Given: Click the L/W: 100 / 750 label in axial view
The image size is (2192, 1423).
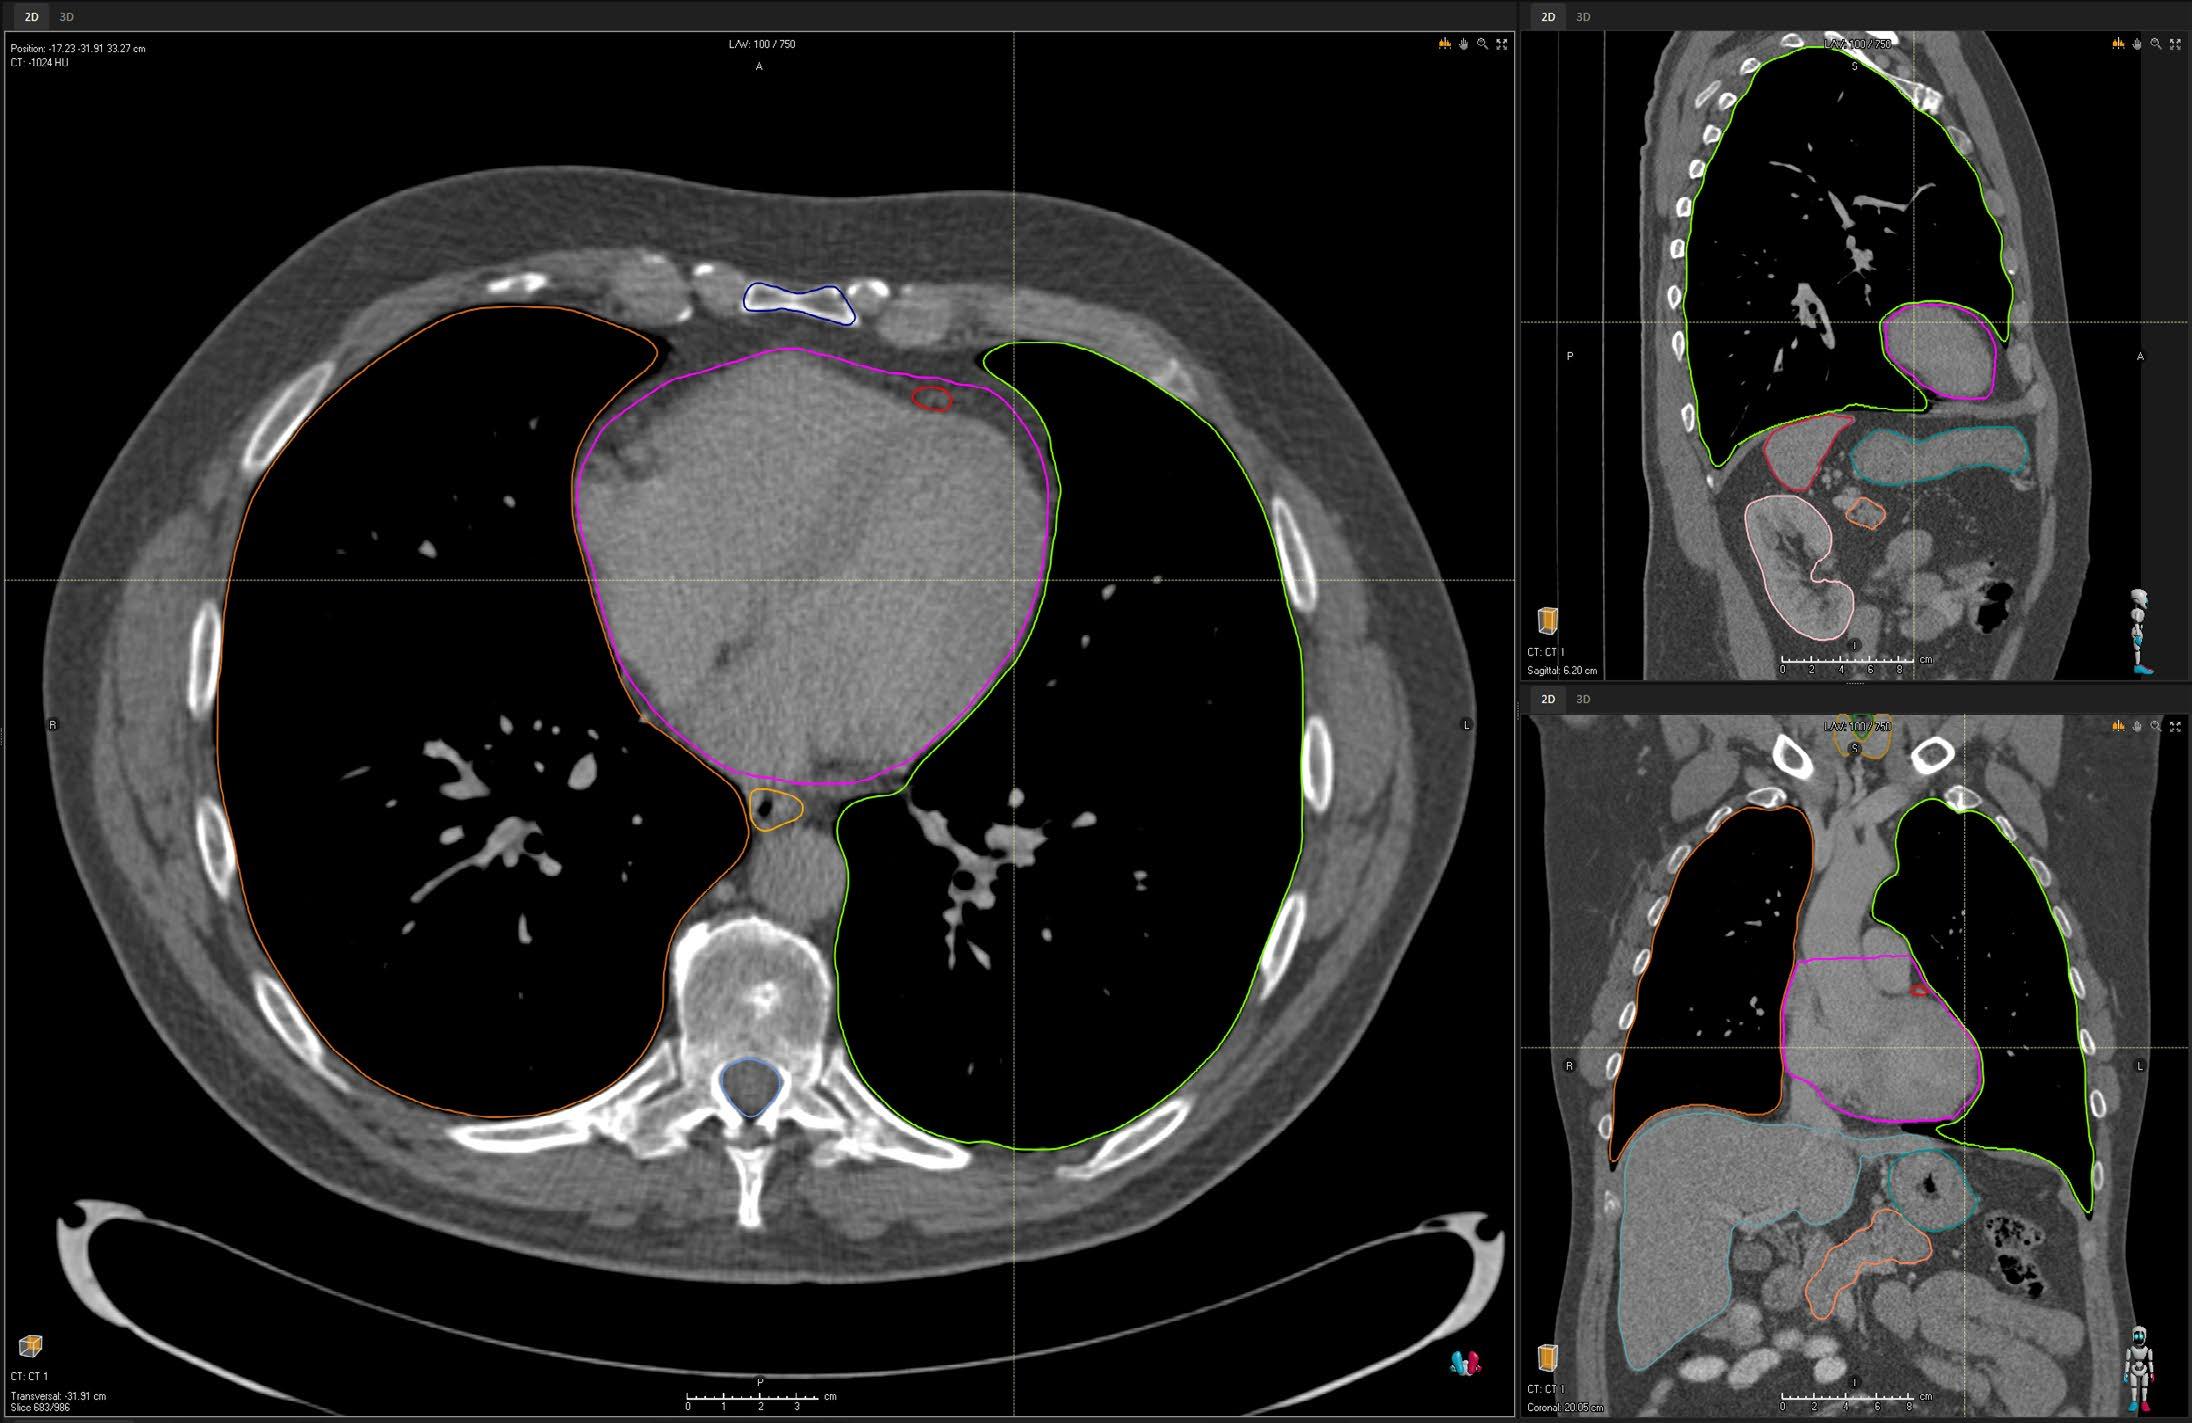Looking at the screenshot, I should tap(762, 44).
